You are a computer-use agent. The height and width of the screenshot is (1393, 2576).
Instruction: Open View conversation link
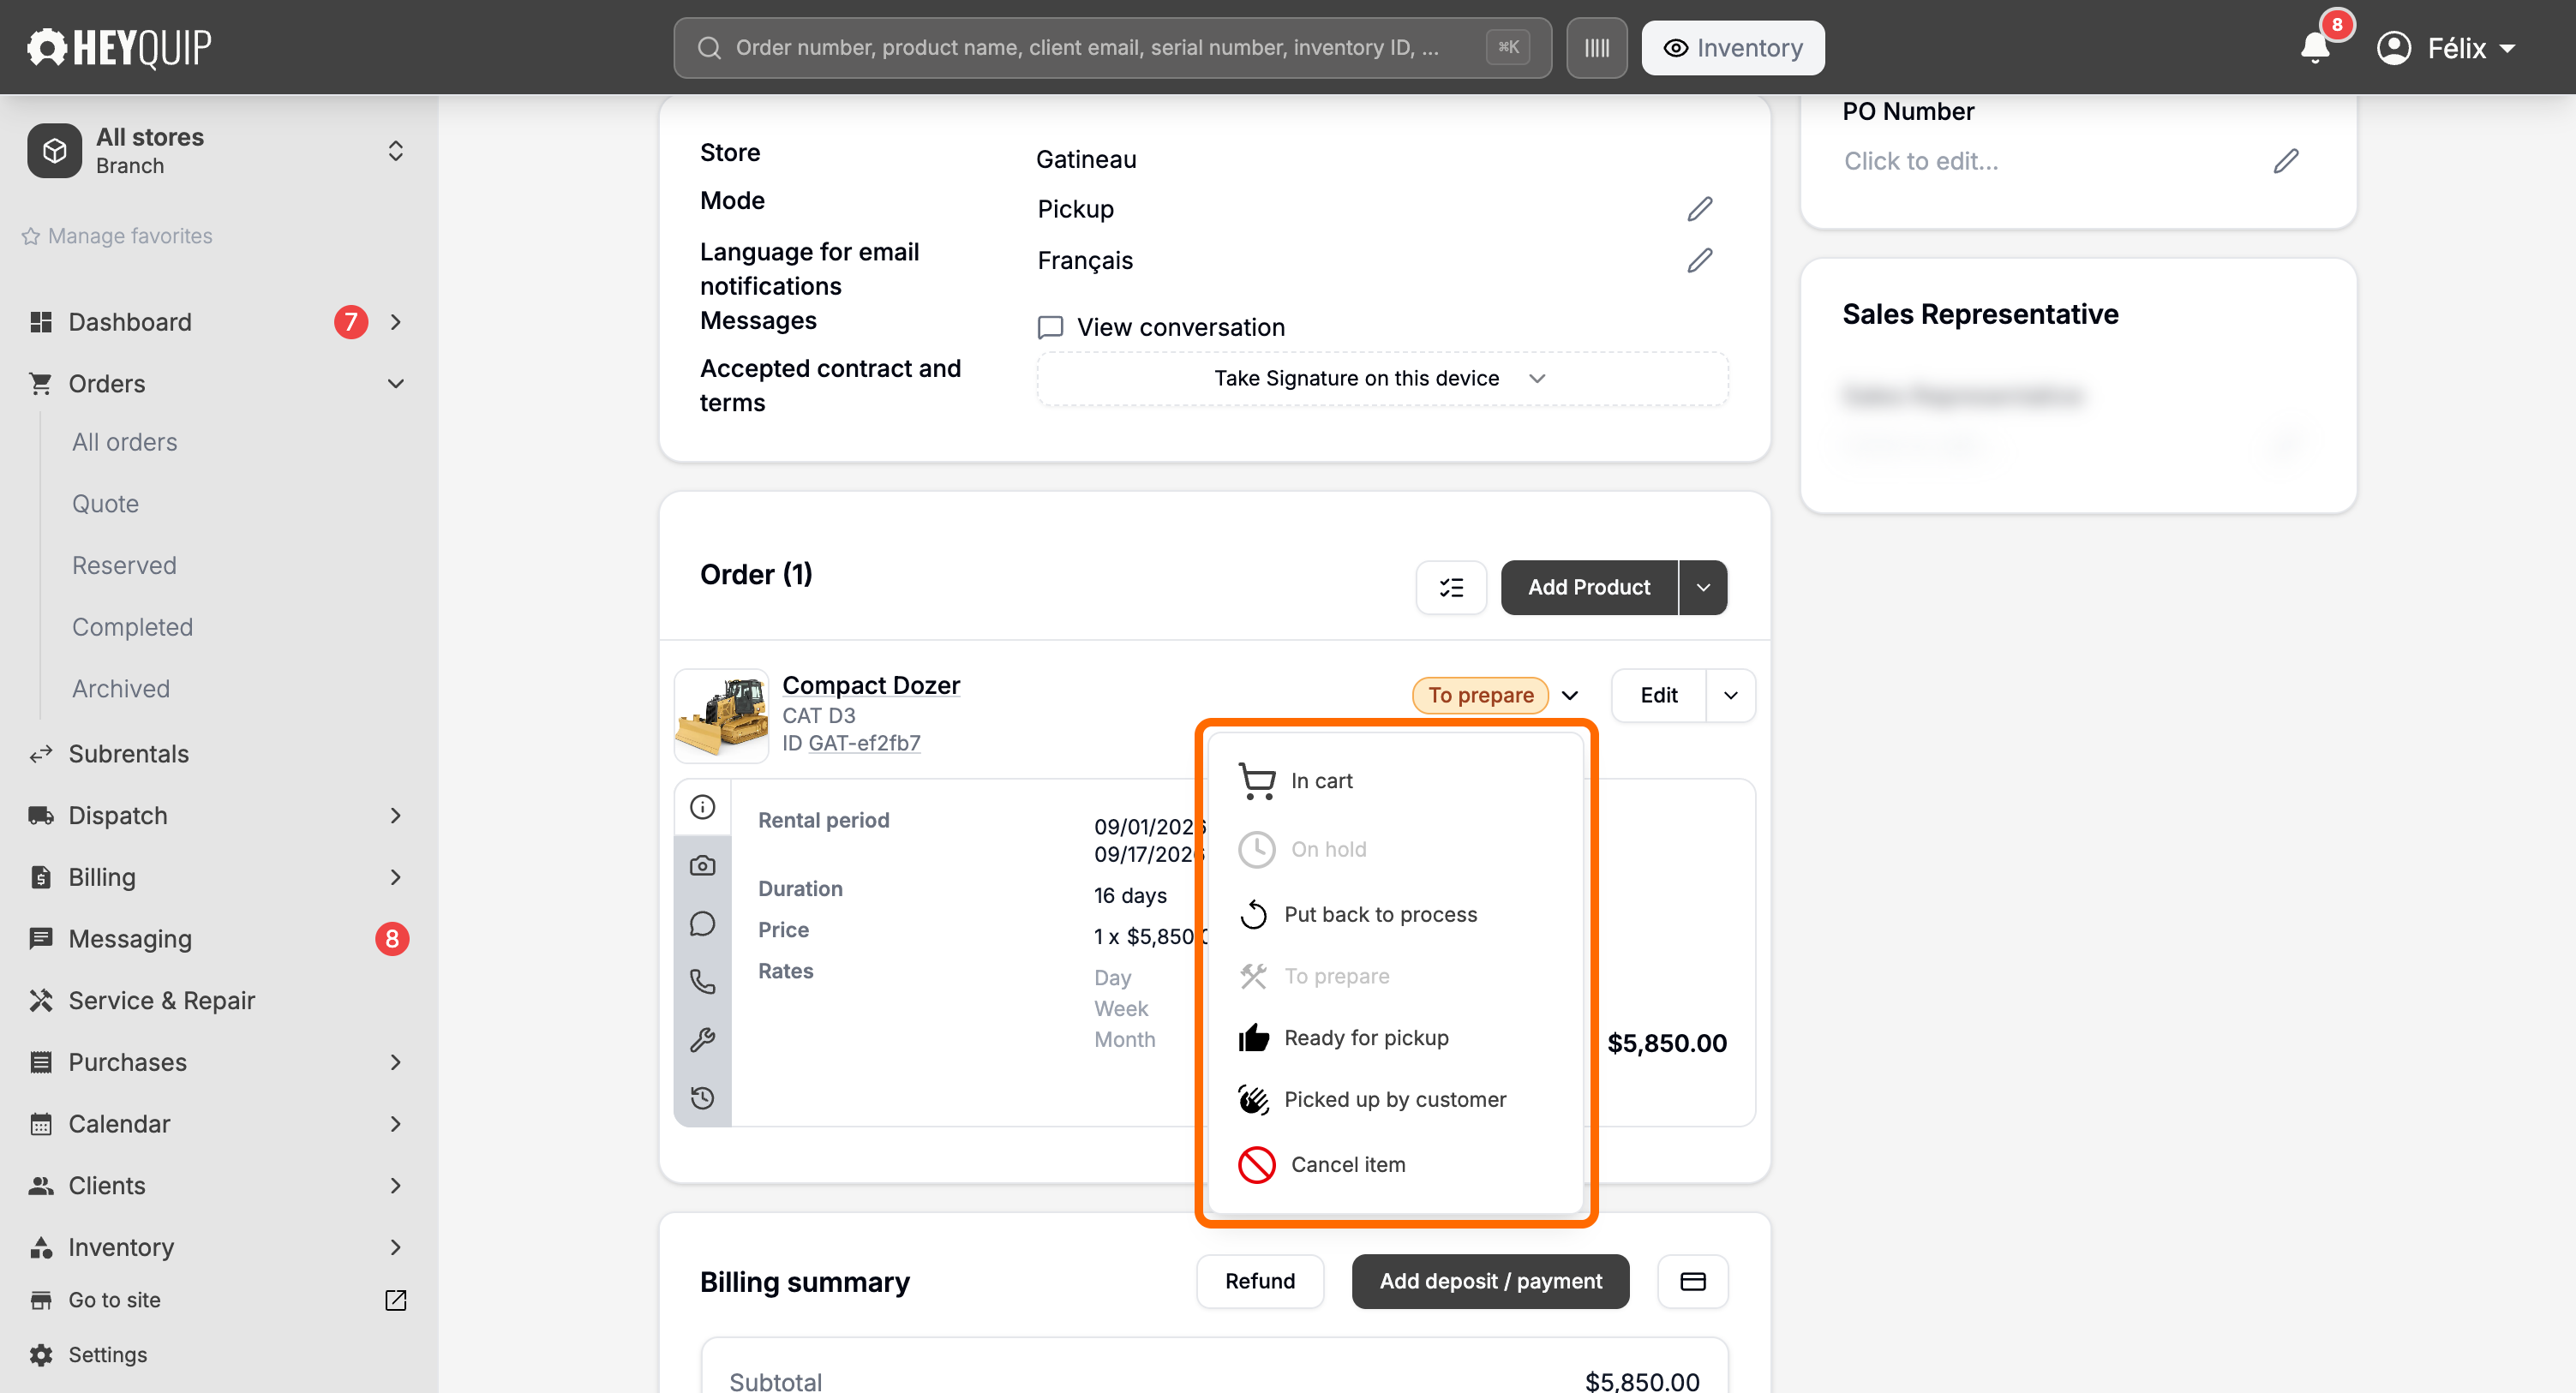point(1162,328)
